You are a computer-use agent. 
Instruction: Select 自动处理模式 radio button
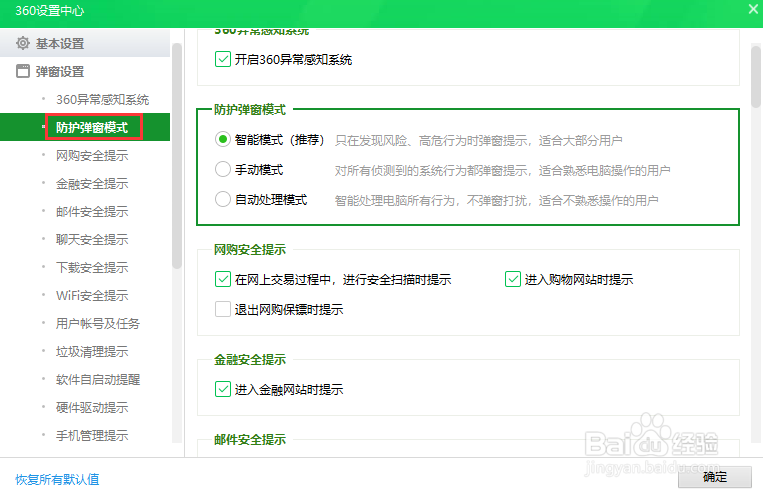tap(222, 200)
